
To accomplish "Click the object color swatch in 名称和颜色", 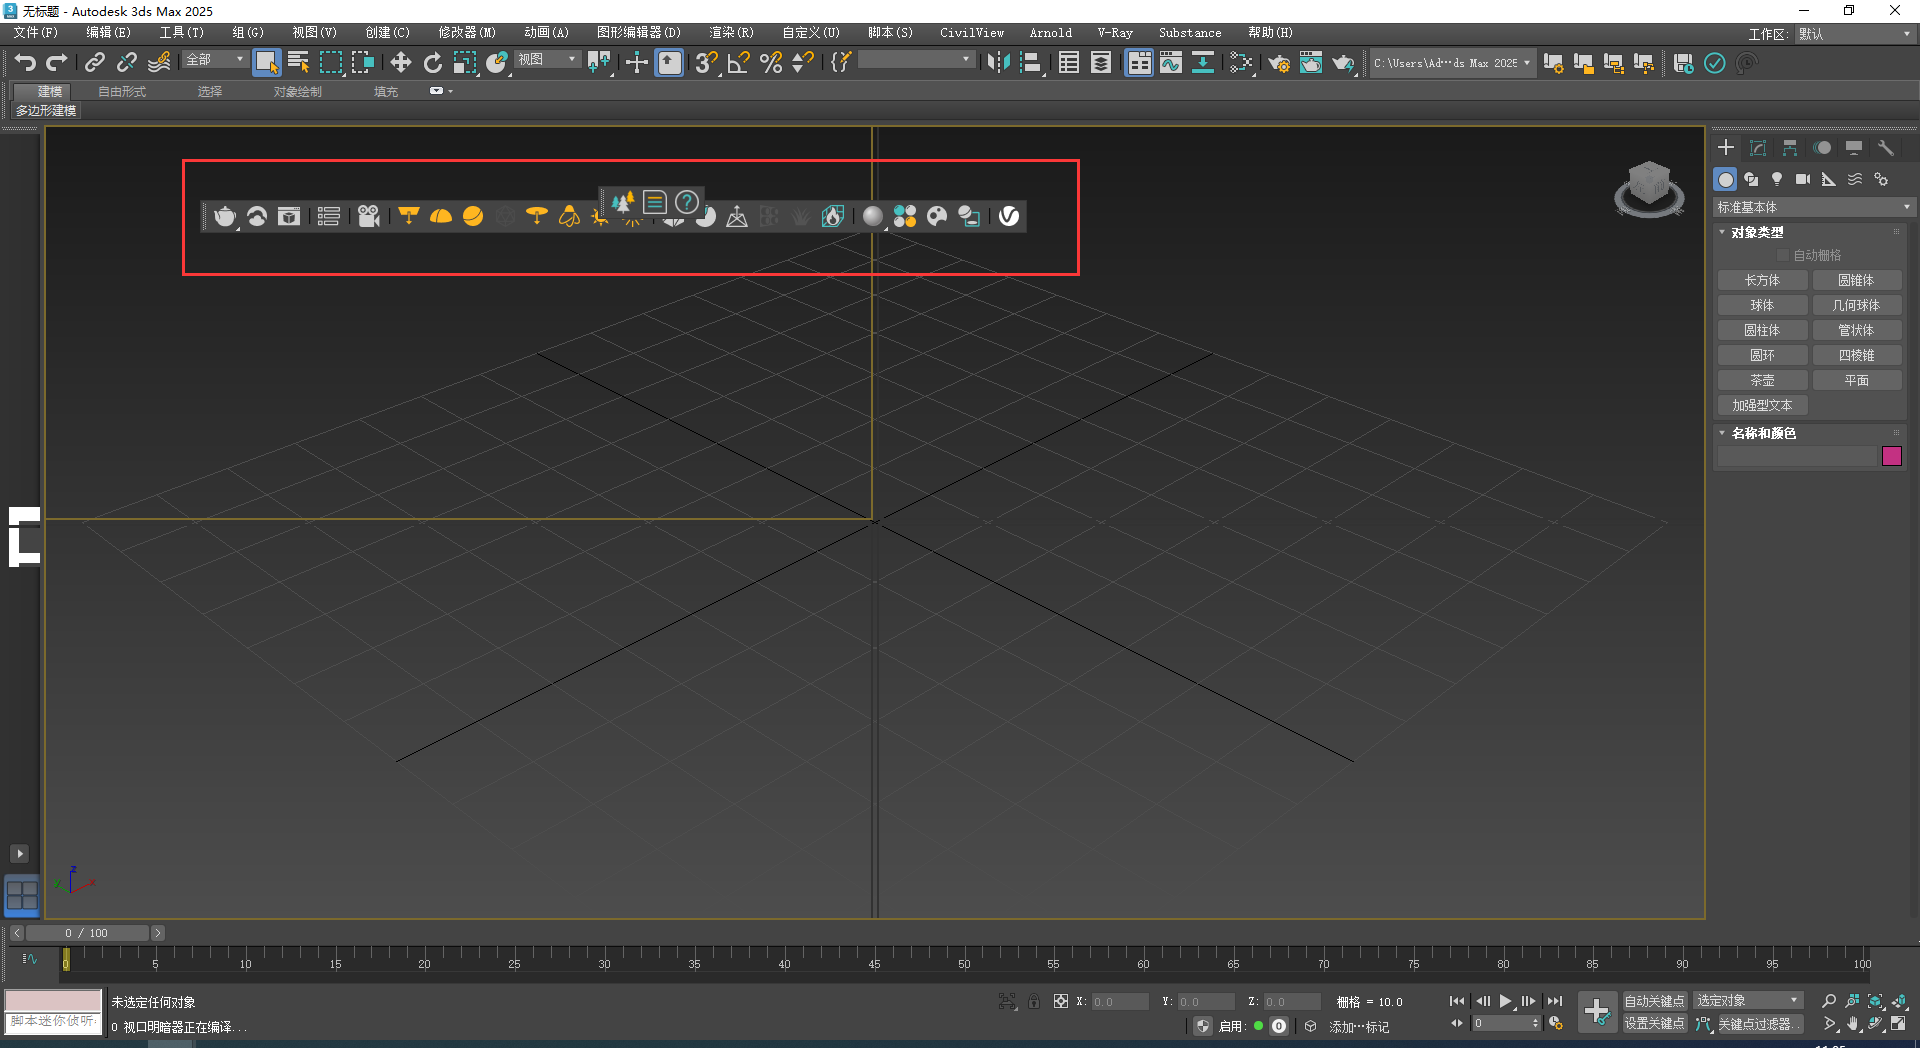I will click(x=1892, y=455).
